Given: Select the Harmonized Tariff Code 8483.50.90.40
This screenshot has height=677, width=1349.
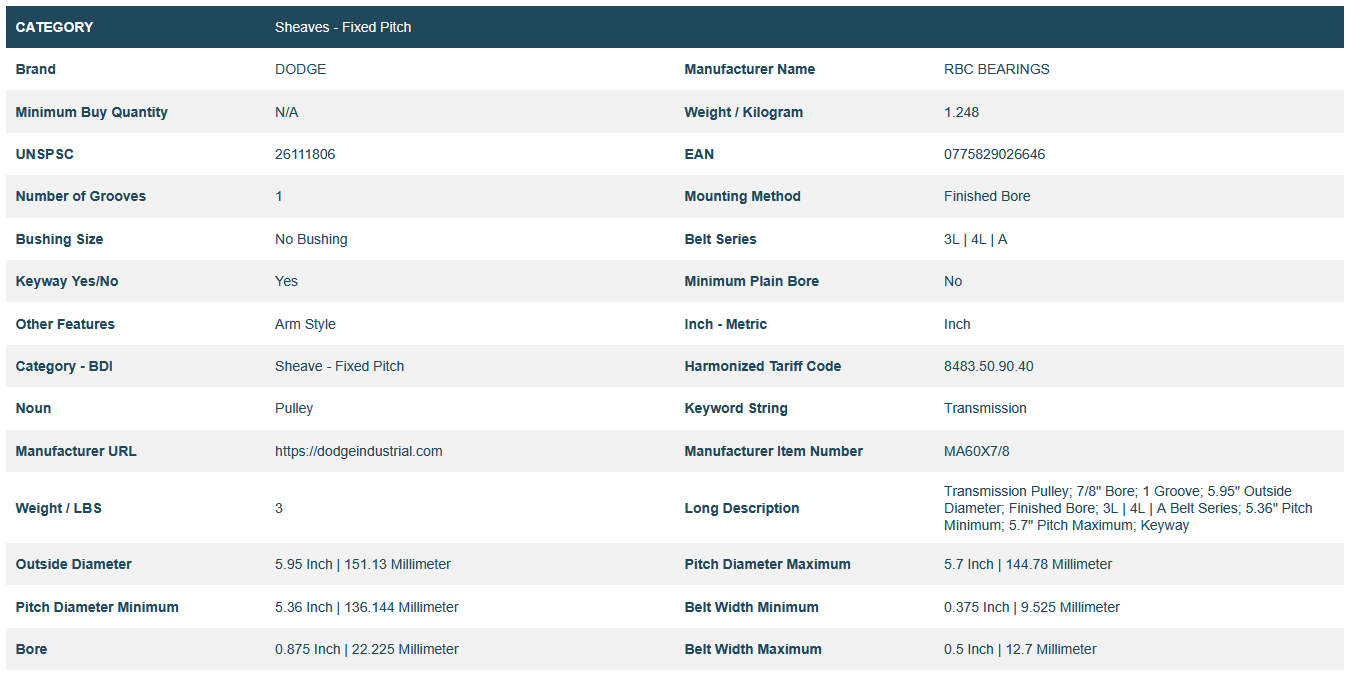Looking at the screenshot, I should click(x=988, y=366).
